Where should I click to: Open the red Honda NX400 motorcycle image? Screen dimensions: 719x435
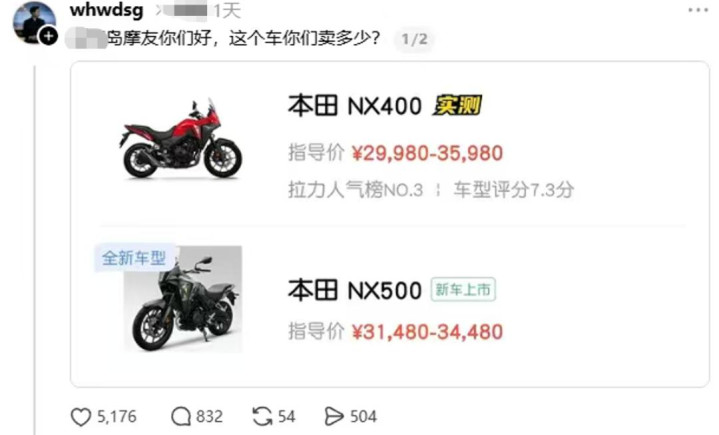coord(181,138)
